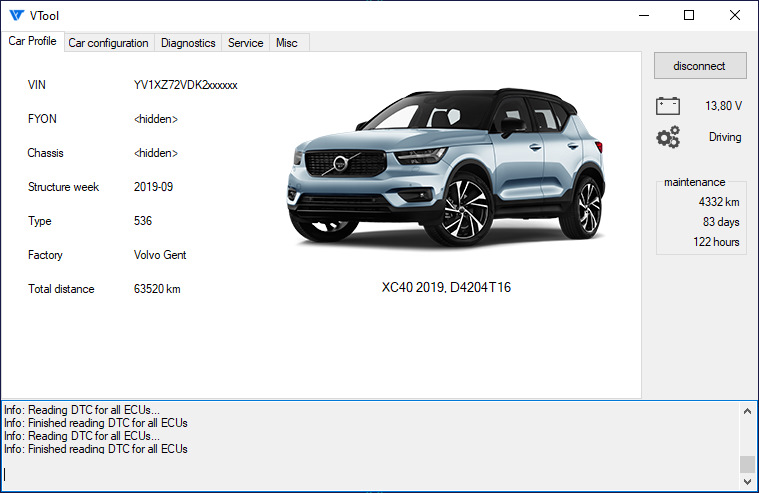
Task: Click the VTool logo icon in title bar
Action: click(16, 15)
